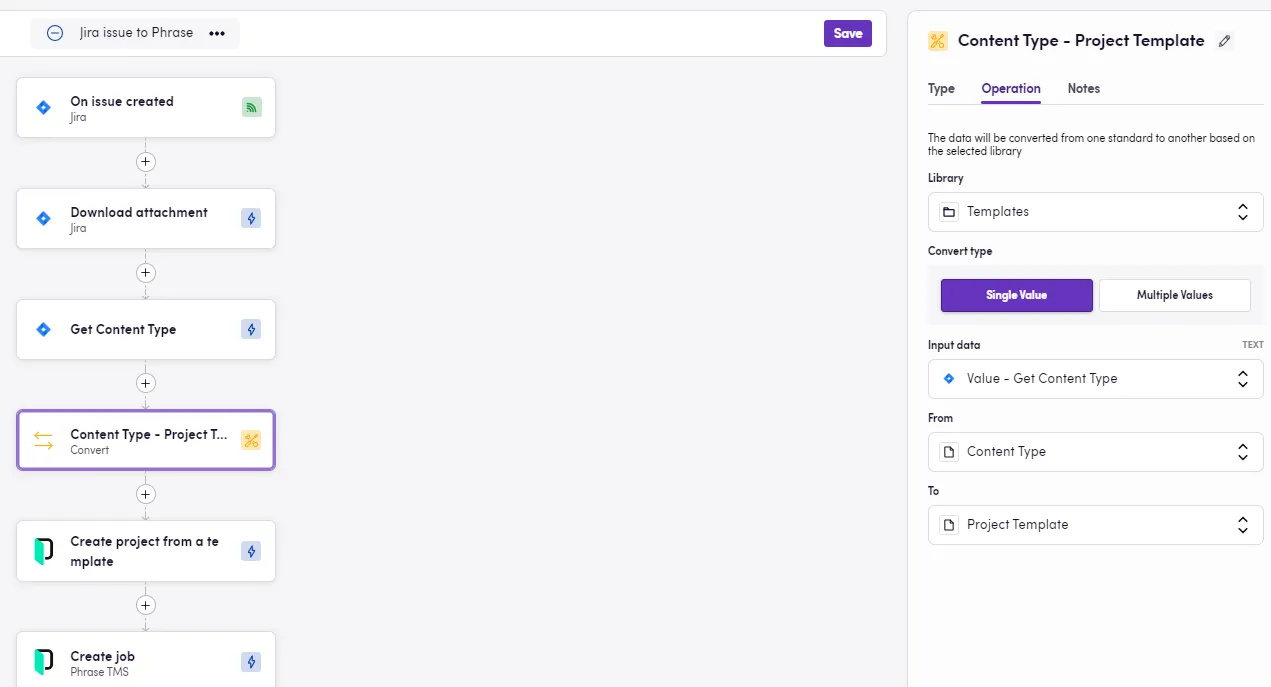Click the green trigger icon on On issue created
Viewport: 1271px width, 687px height.
point(251,108)
